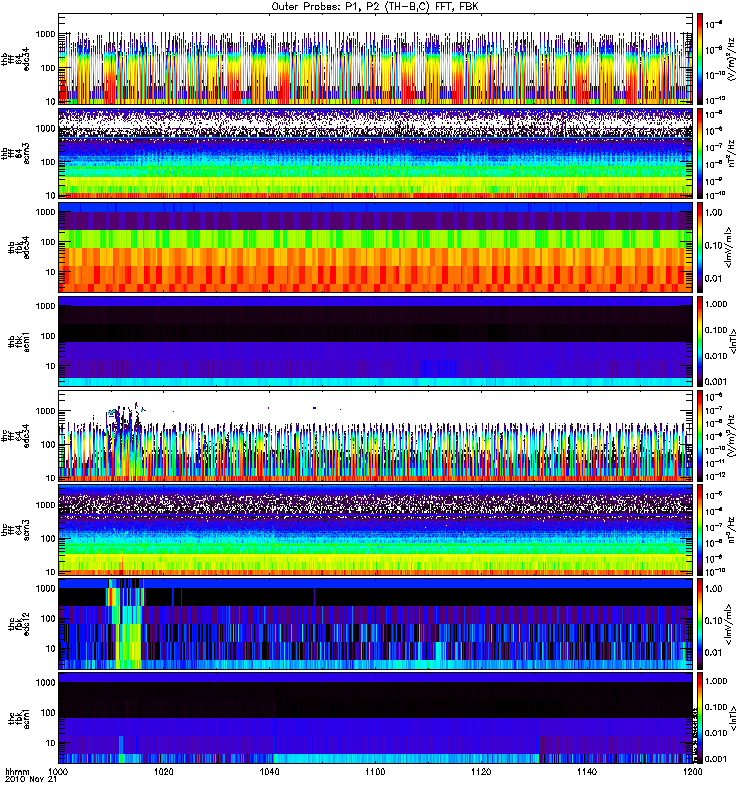
Task: Click the 'hhmm' time axis unit label
Action: tap(17, 771)
